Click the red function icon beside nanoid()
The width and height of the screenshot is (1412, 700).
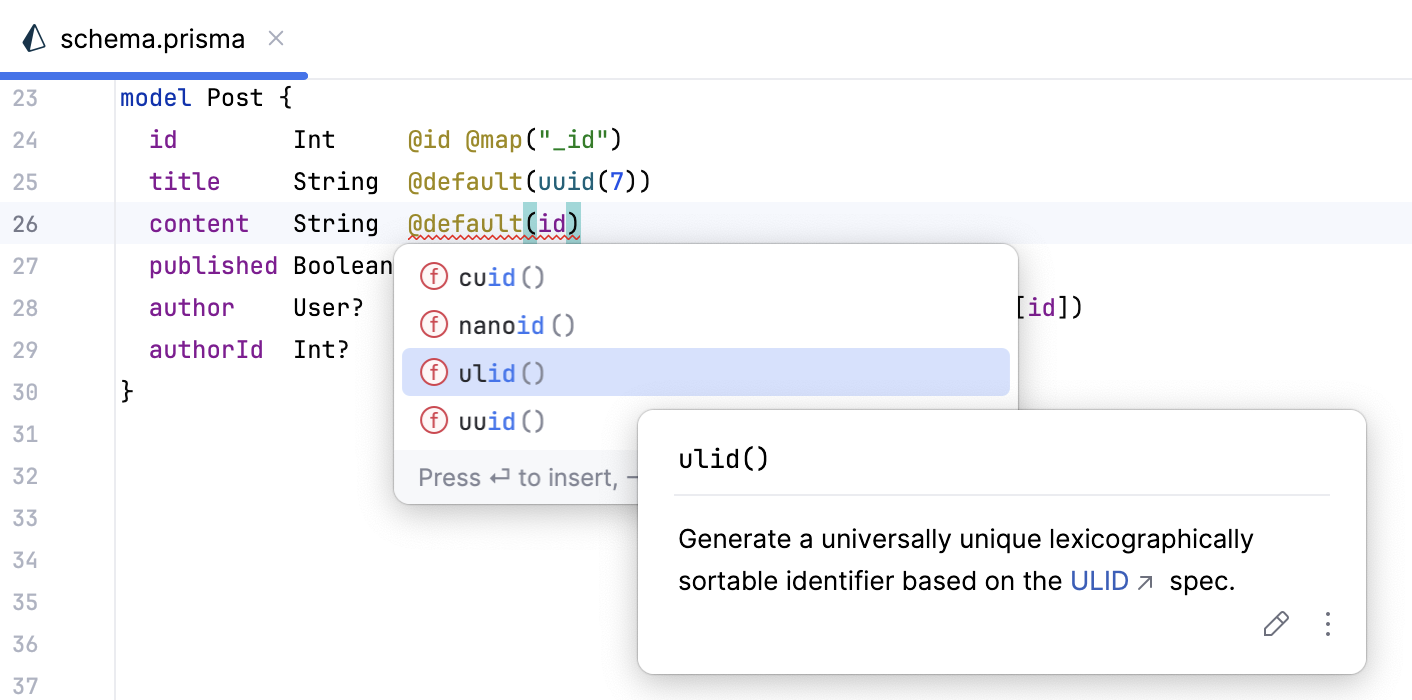tap(434, 324)
